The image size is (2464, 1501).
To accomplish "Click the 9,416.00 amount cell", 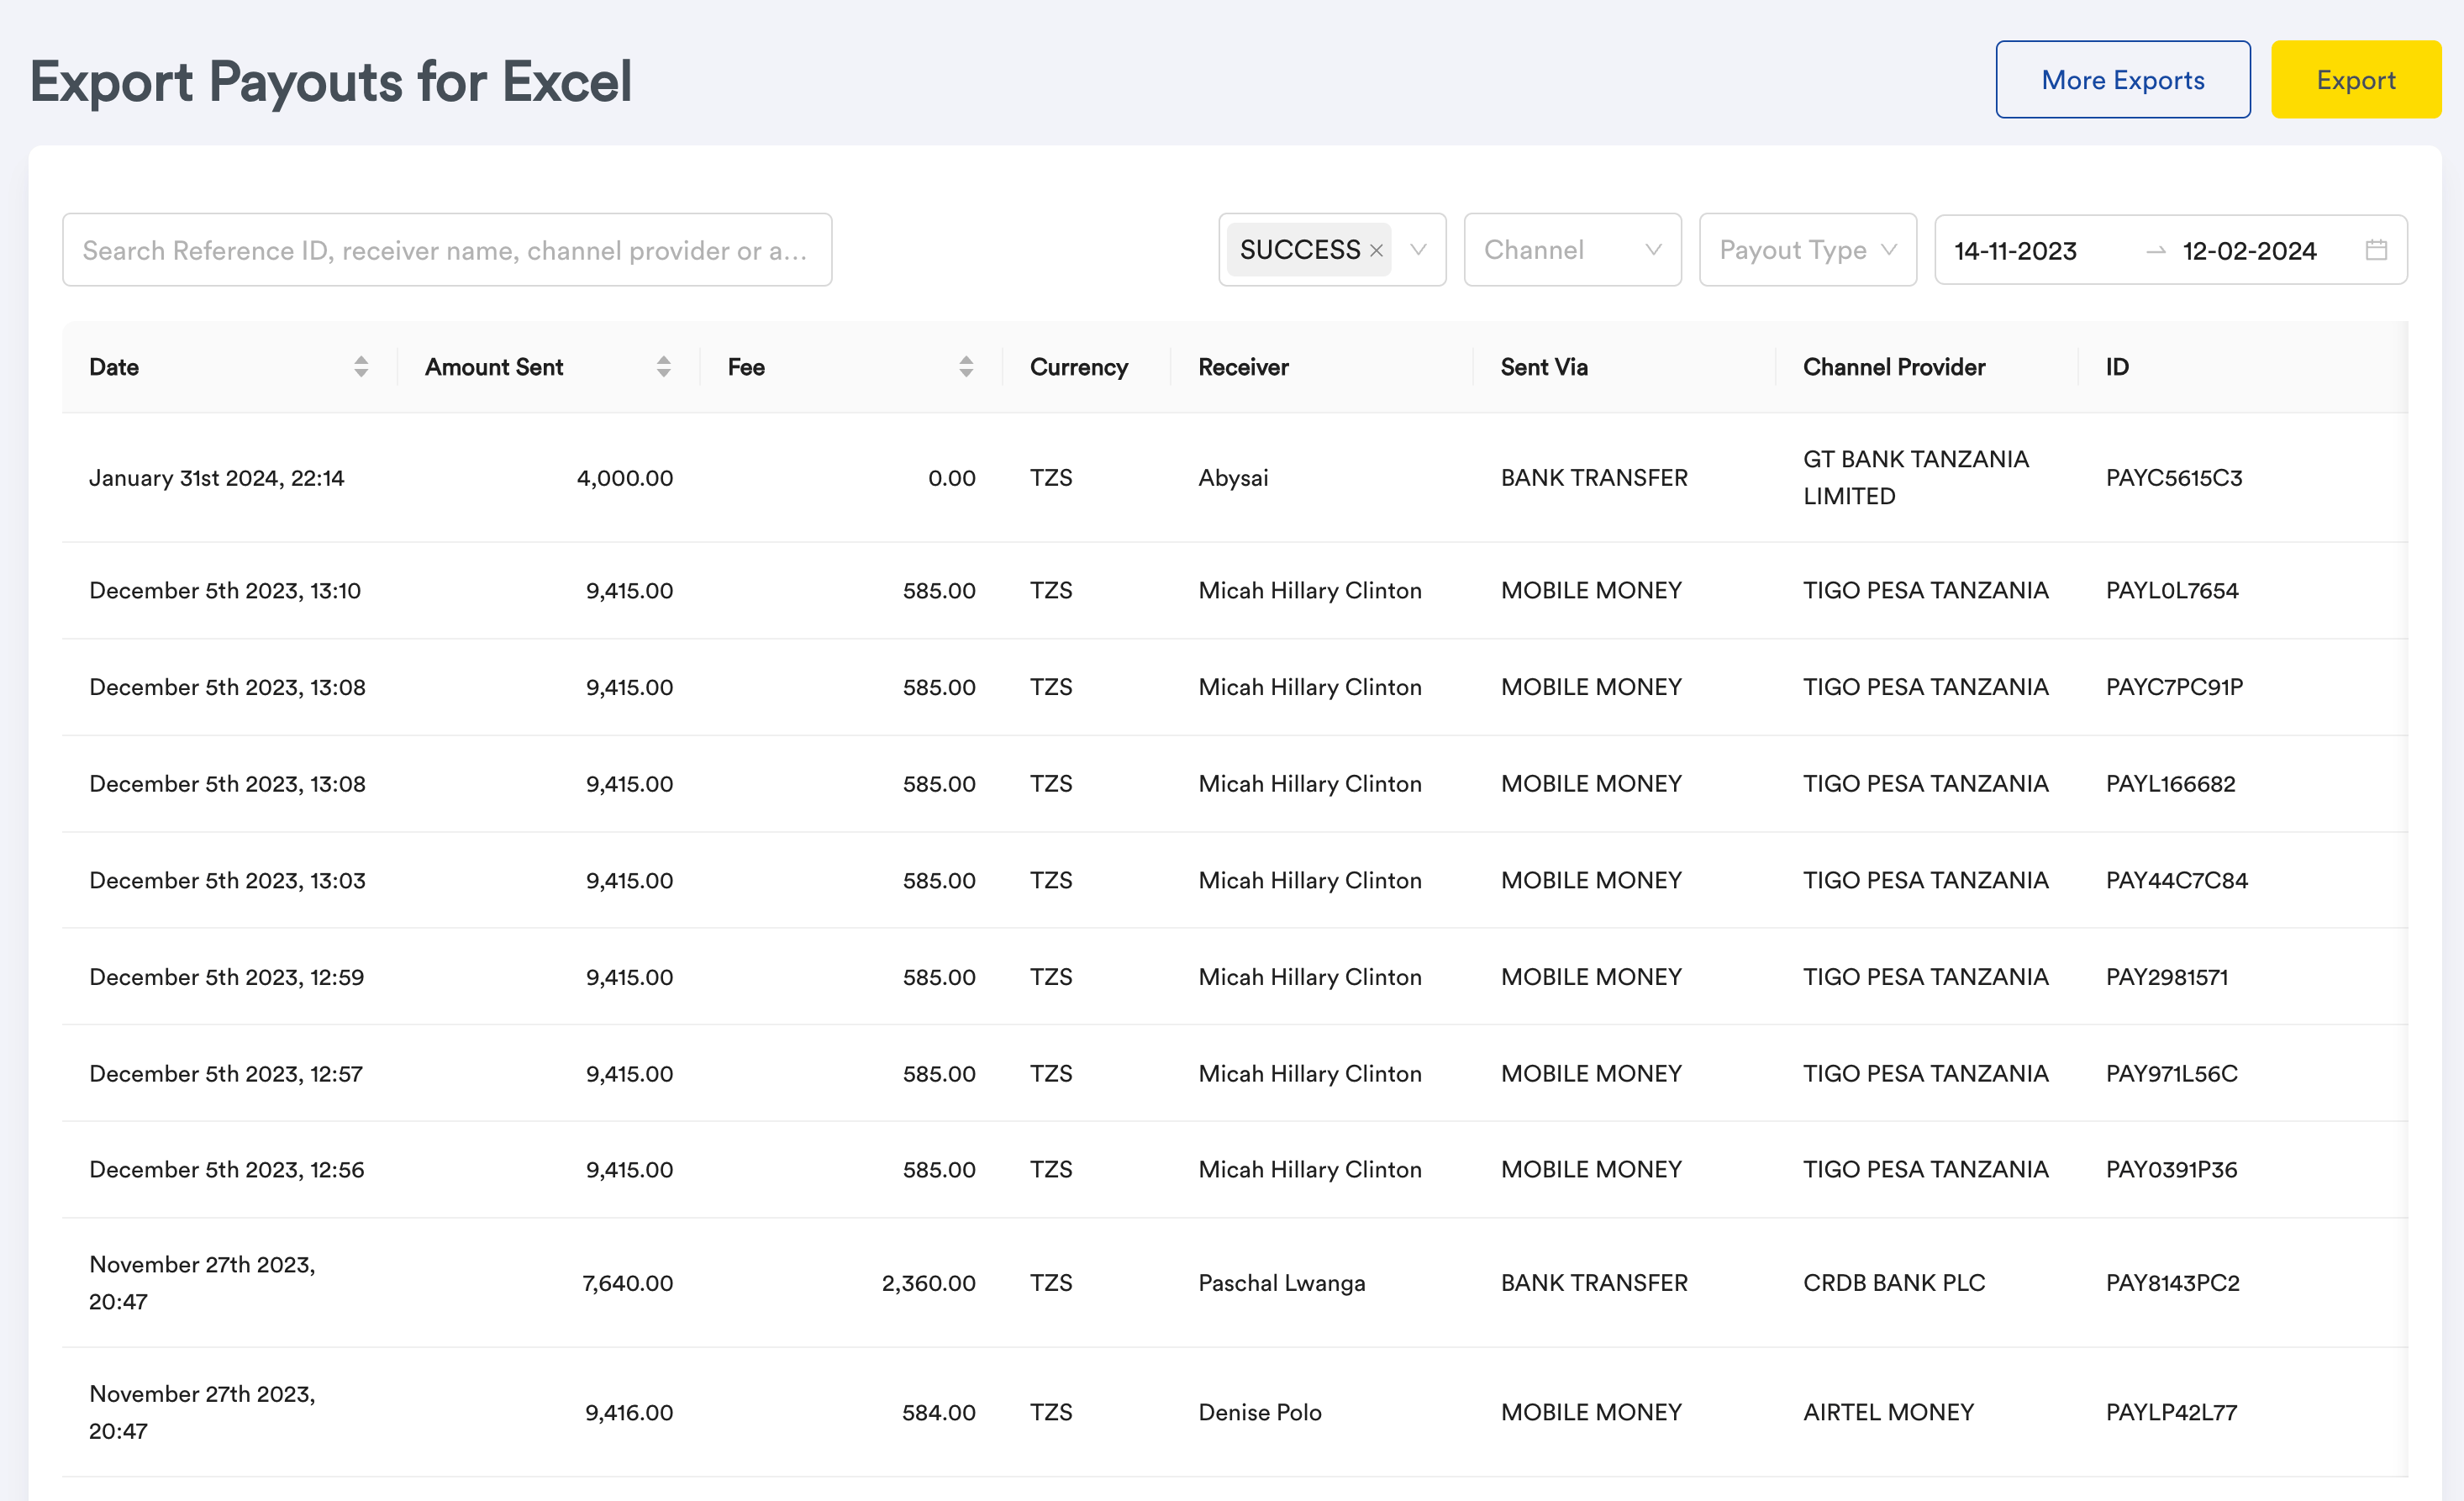I will tap(629, 1412).
